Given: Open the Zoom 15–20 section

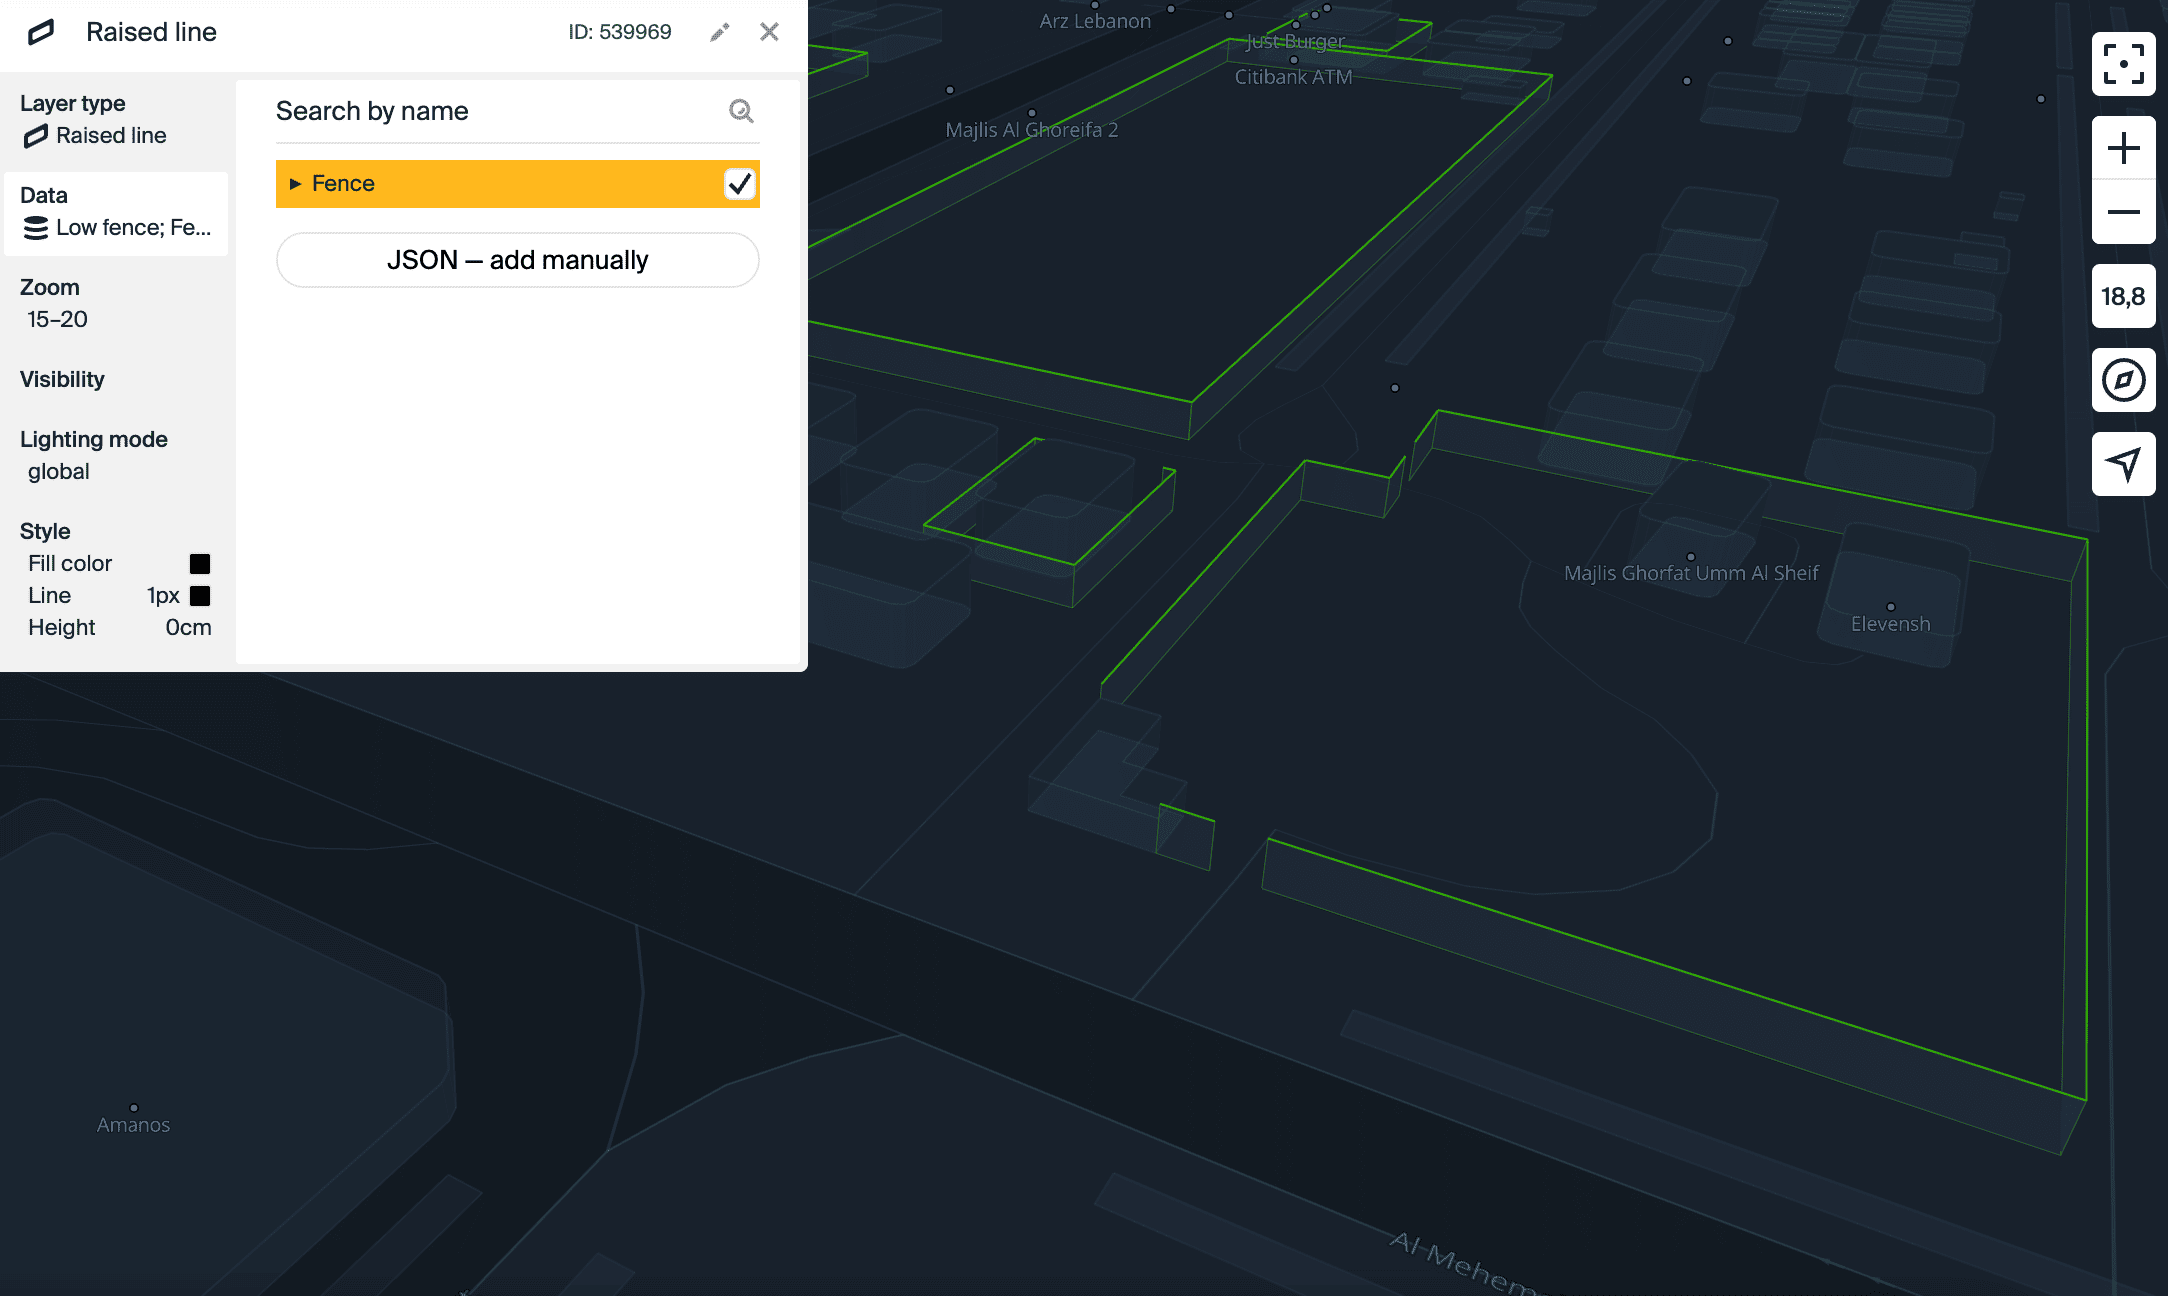Looking at the screenshot, I should 116,304.
